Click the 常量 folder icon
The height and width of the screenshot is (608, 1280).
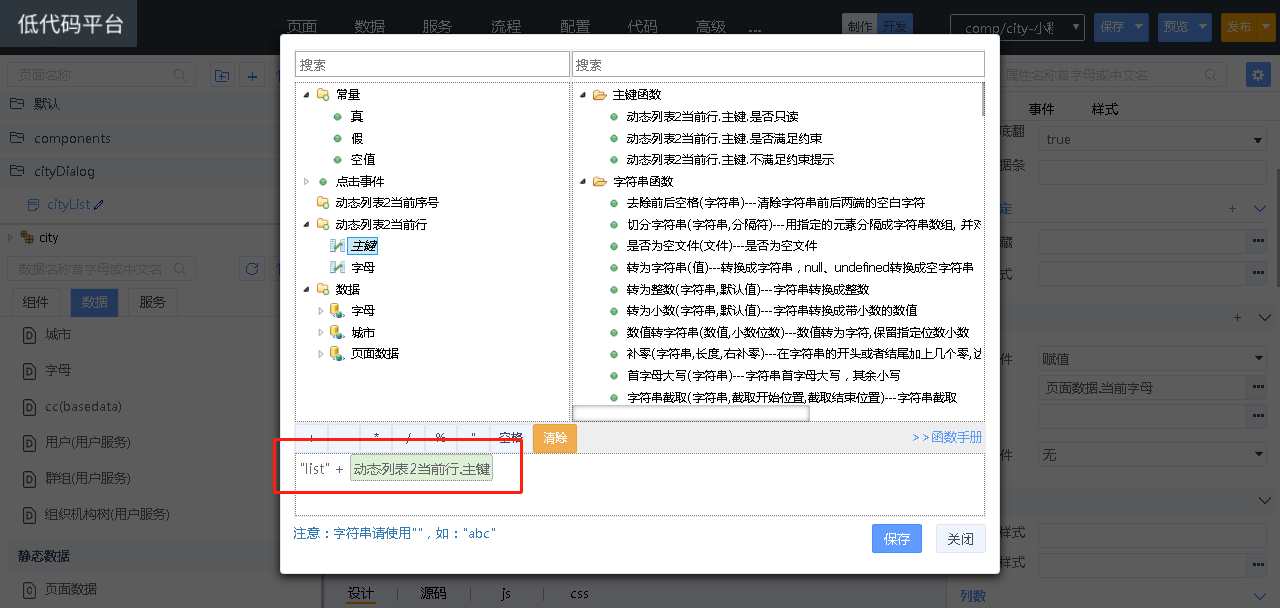click(x=322, y=95)
